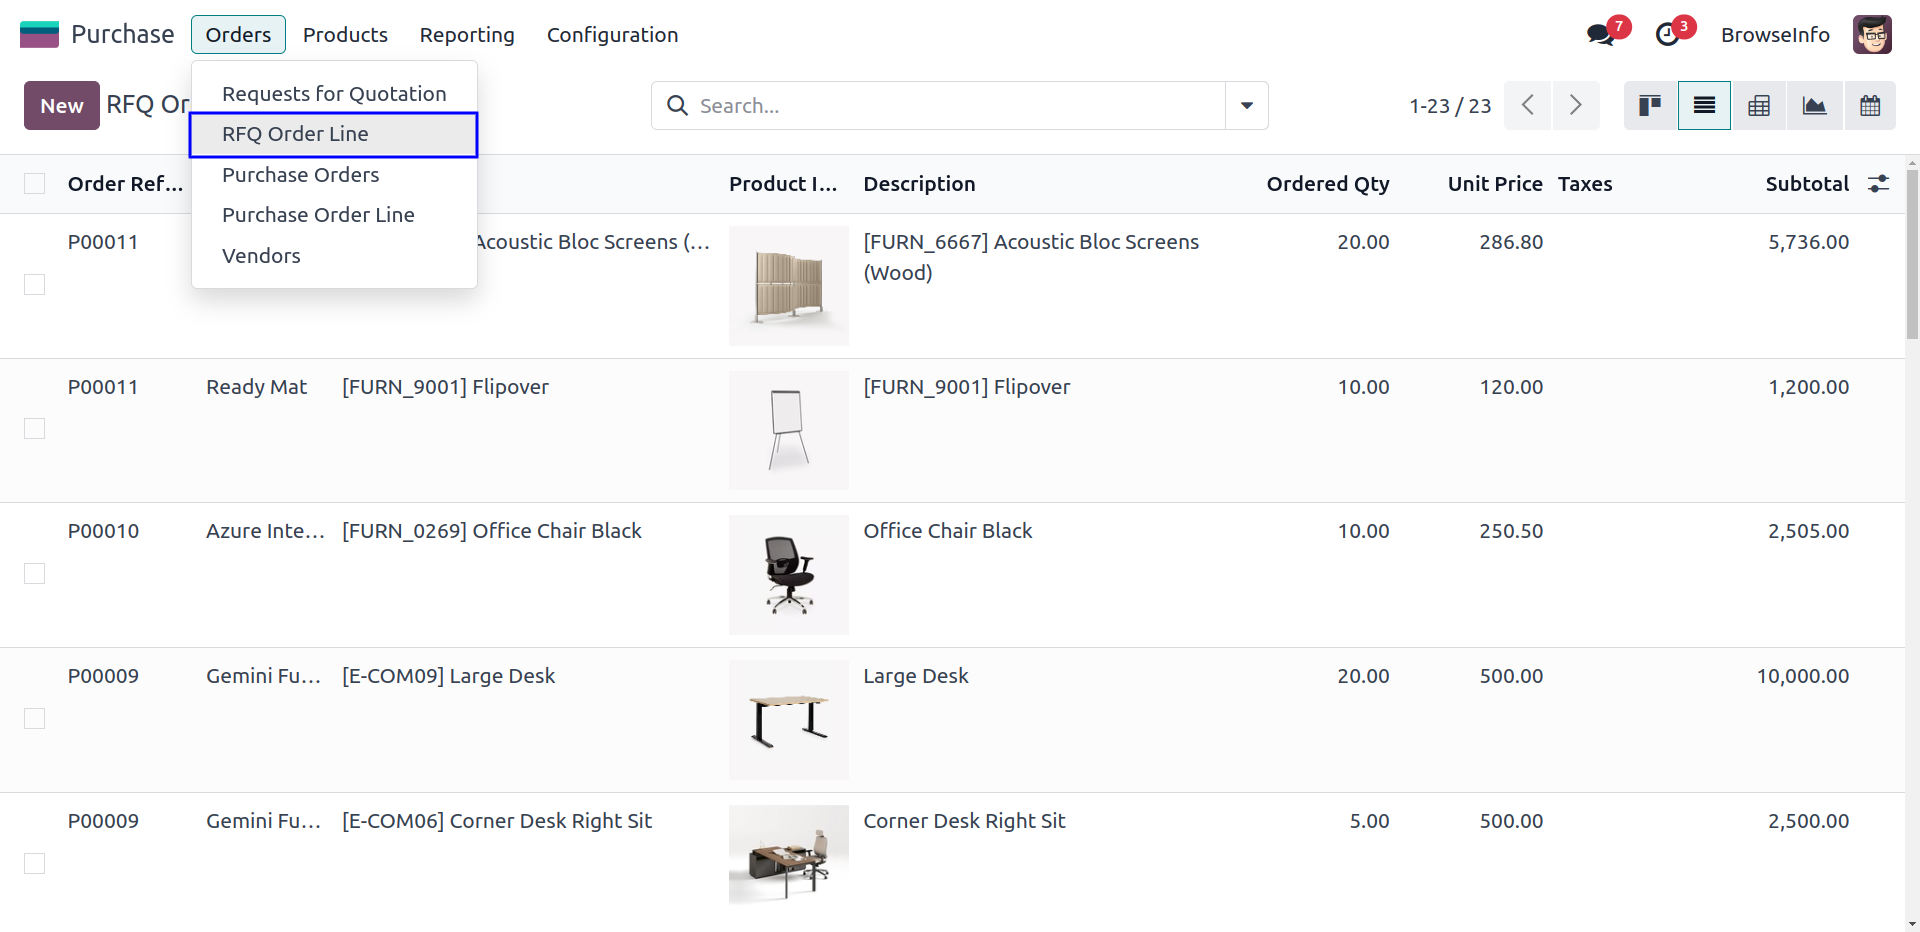Click the Purchase app logo icon

click(x=39, y=34)
